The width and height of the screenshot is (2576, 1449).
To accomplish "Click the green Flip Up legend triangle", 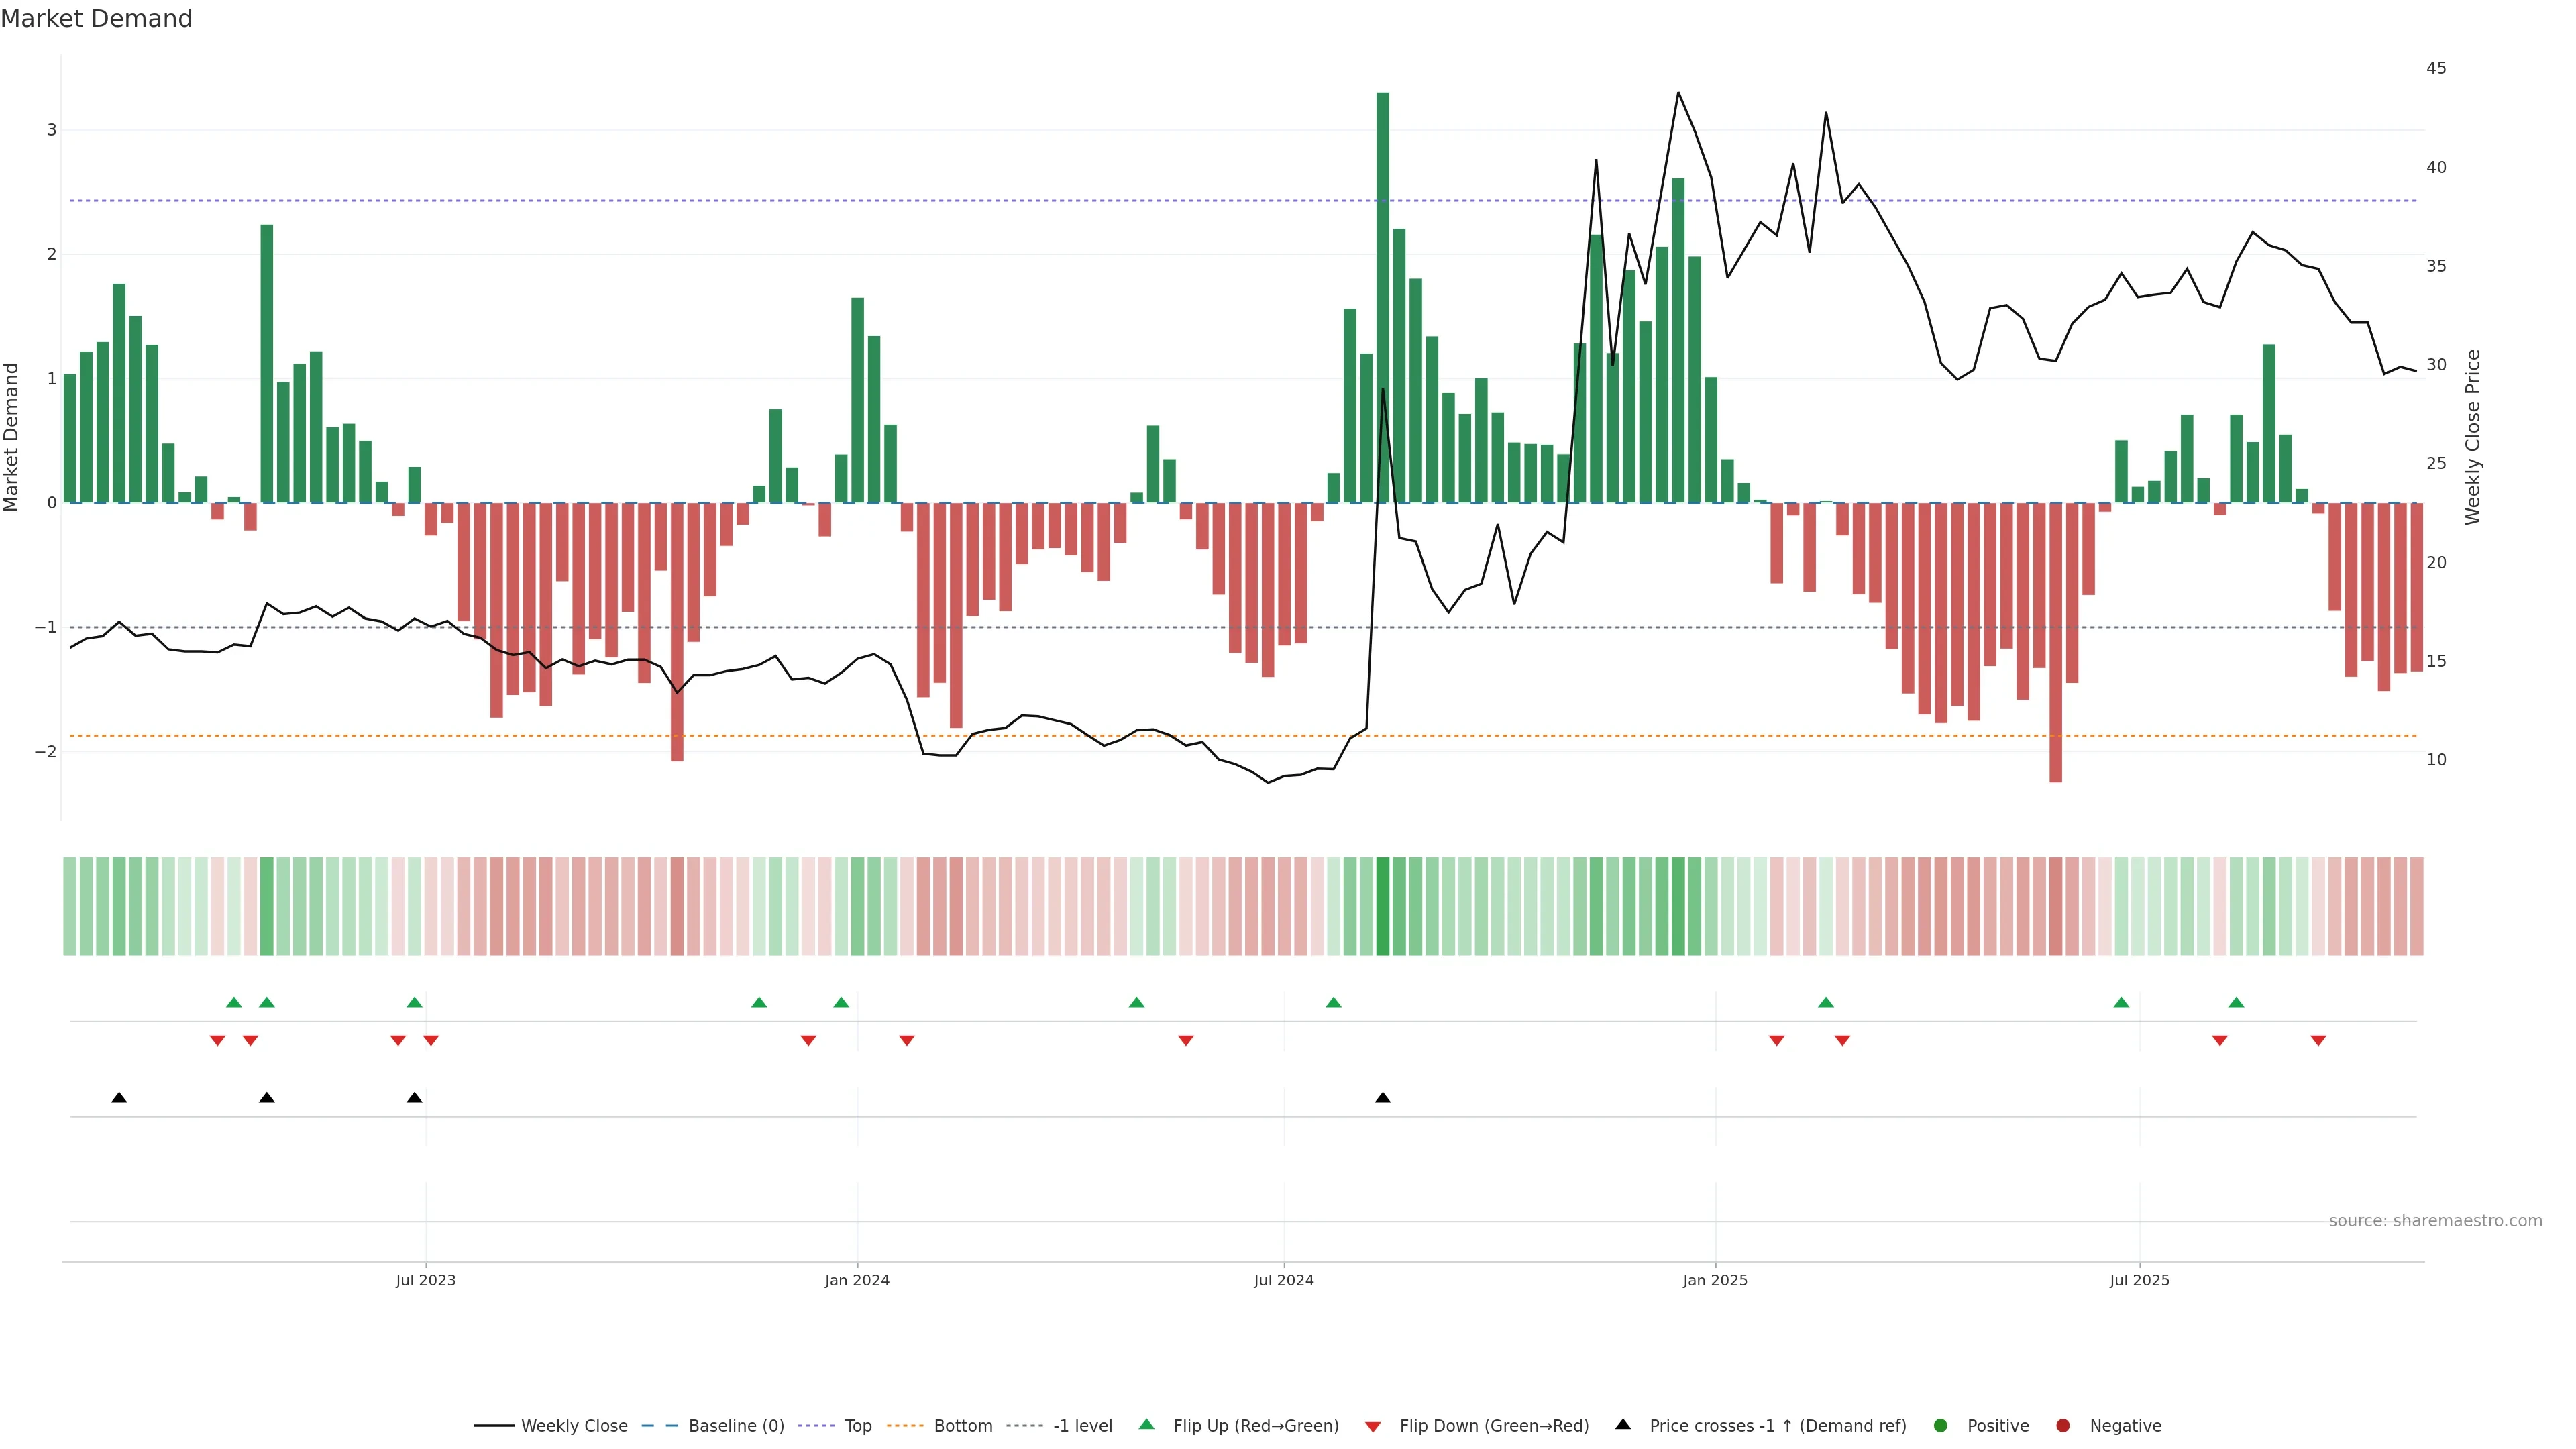I will pos(1147,1424).
